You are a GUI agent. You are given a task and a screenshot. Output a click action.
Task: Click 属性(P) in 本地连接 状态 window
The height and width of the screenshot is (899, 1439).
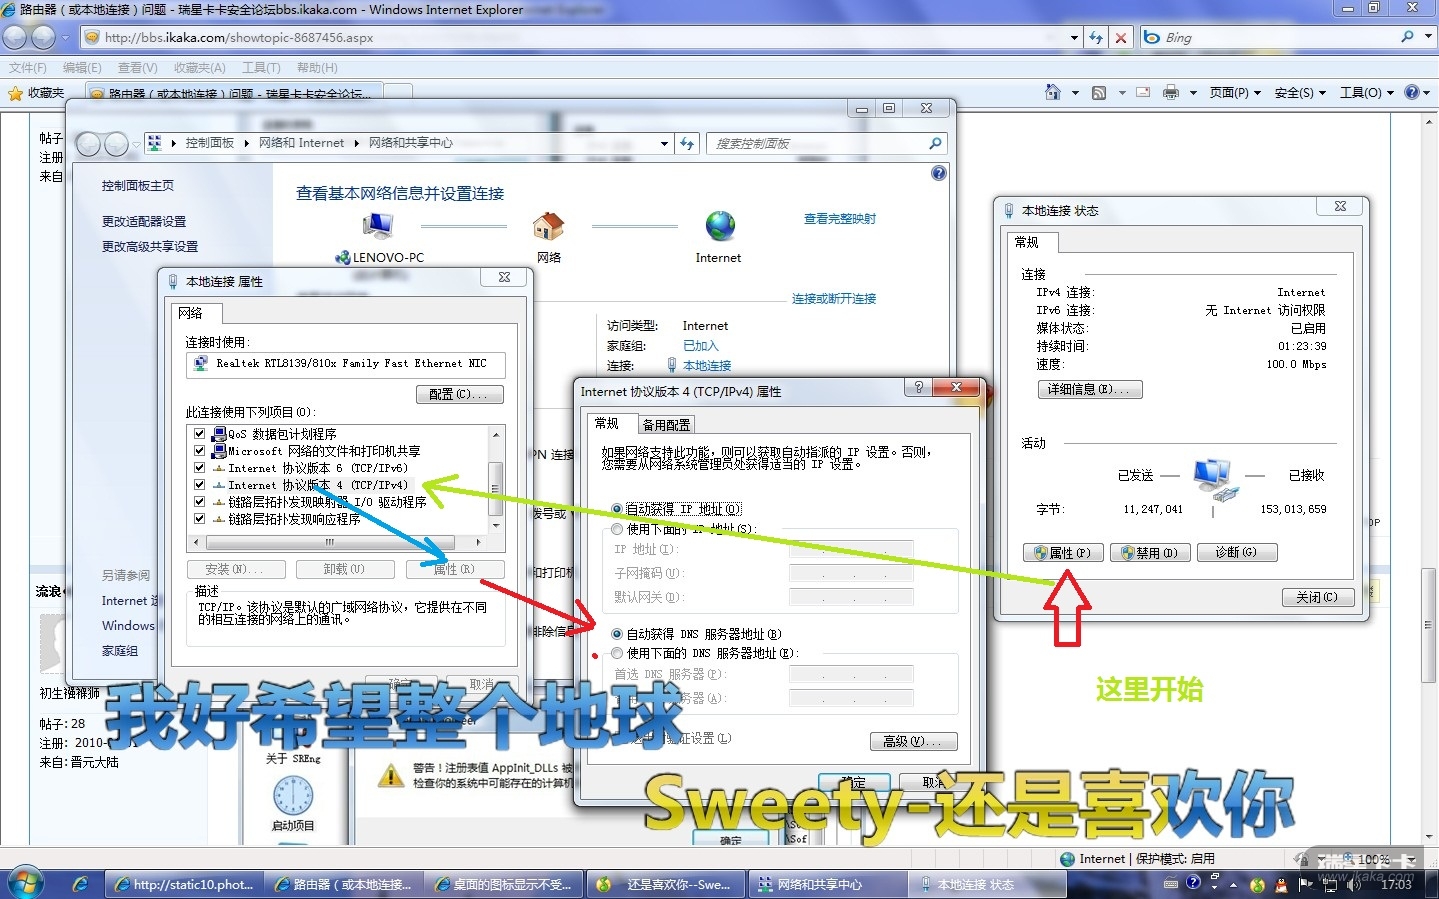1063,553
